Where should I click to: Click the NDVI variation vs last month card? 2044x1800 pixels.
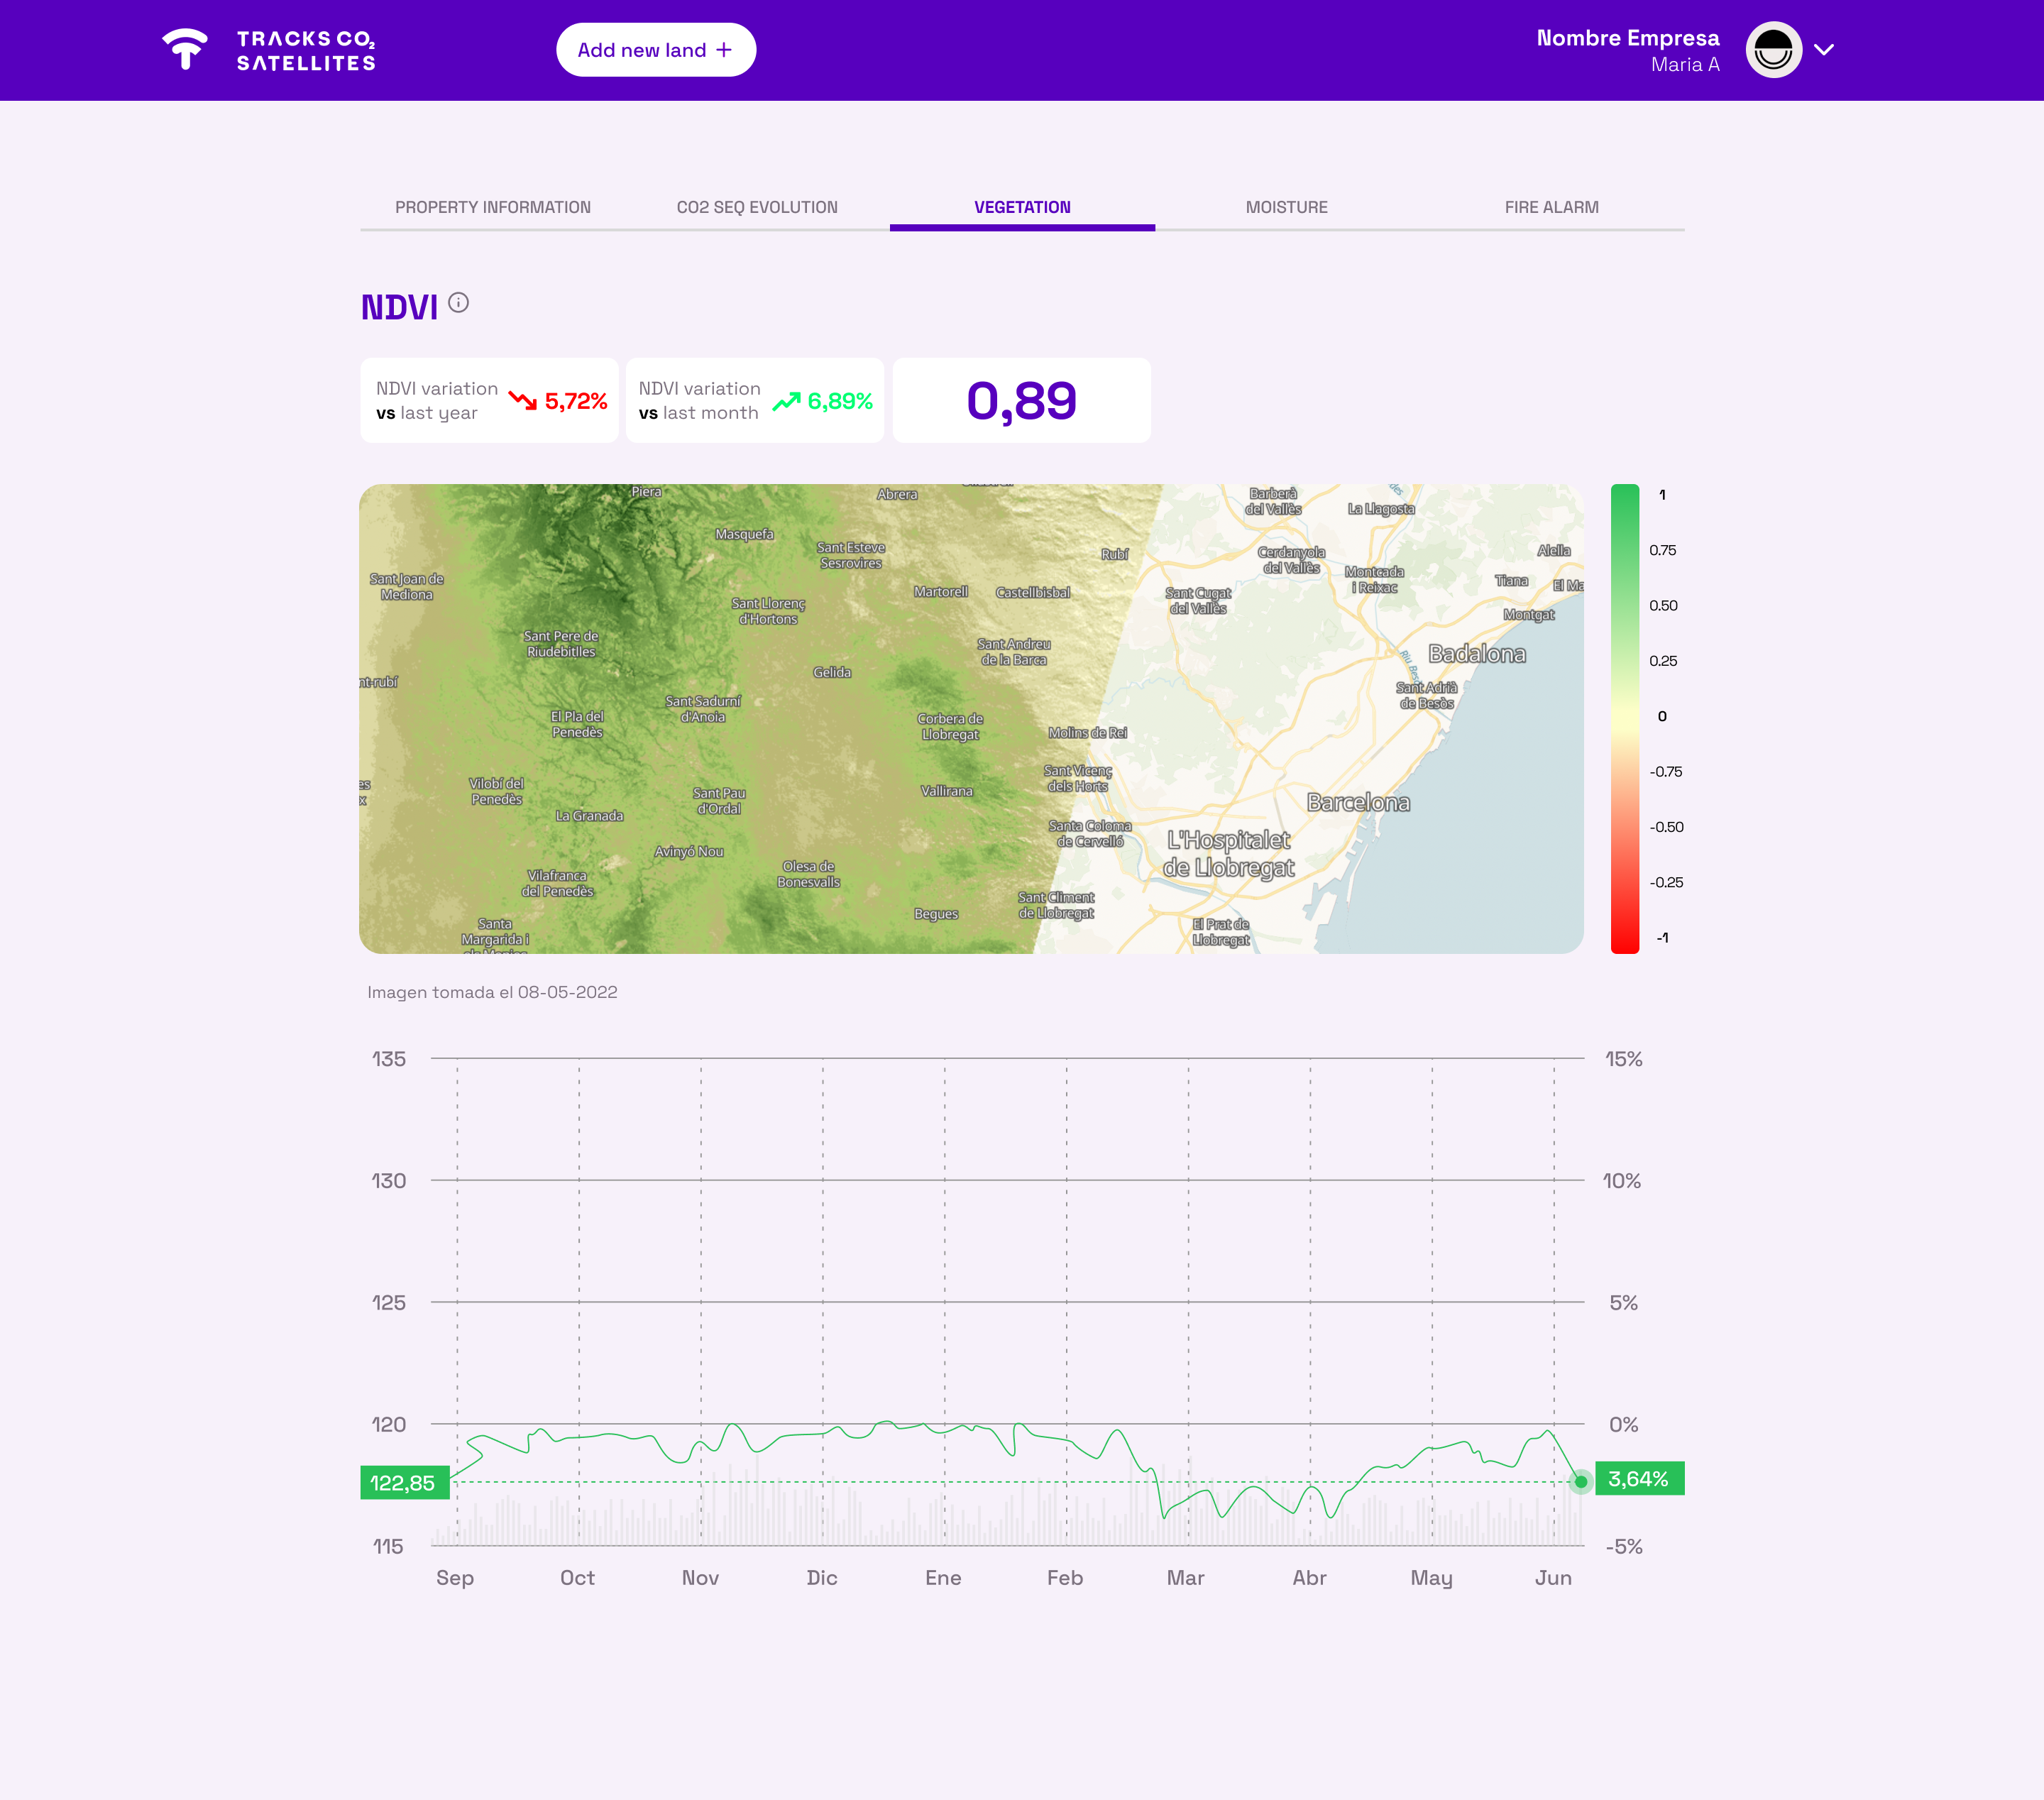pyautogui.click(x=754, y=401)
